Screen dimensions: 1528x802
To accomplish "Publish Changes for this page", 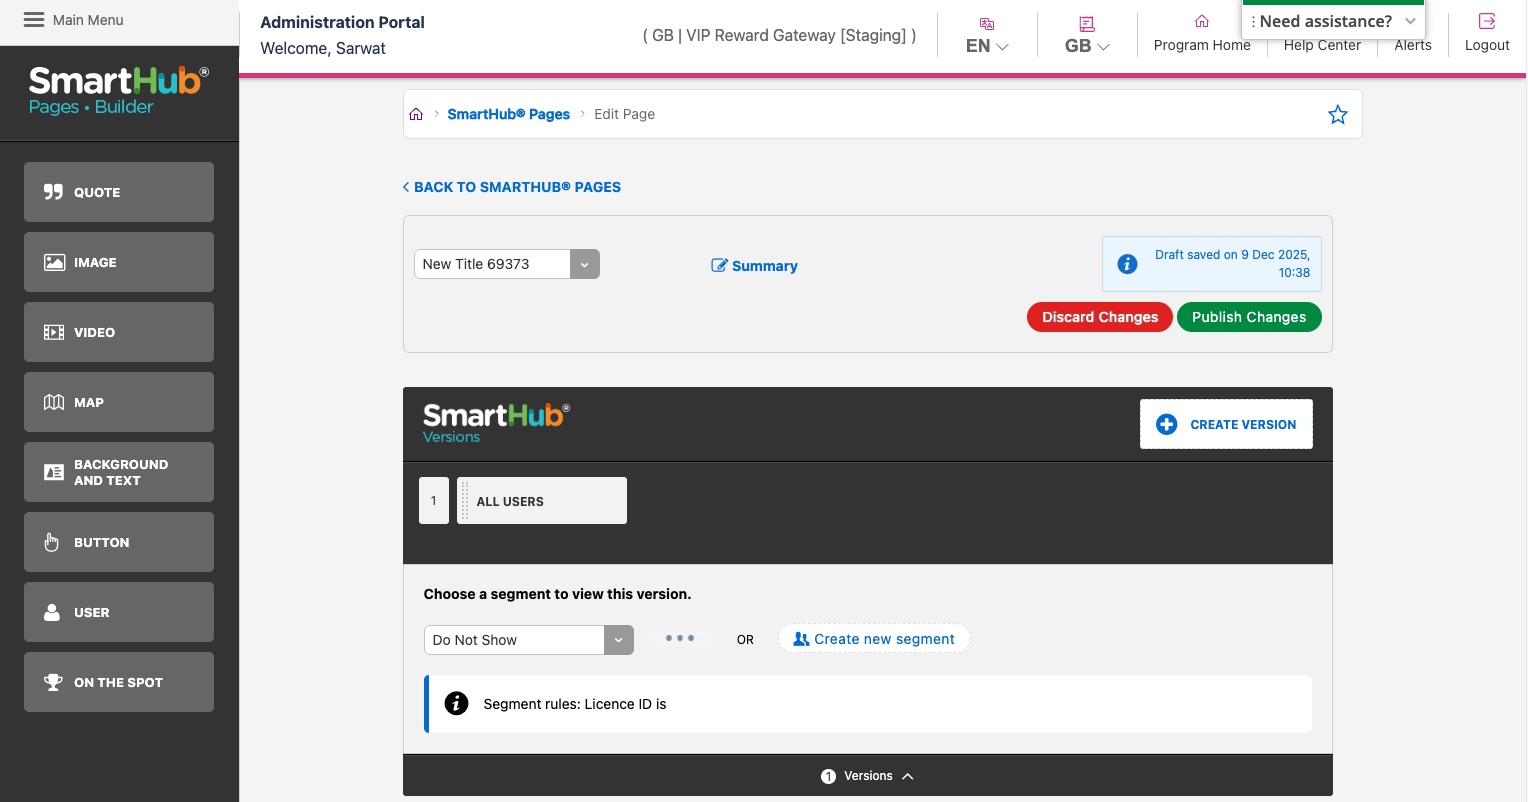I will [1249, 317].
